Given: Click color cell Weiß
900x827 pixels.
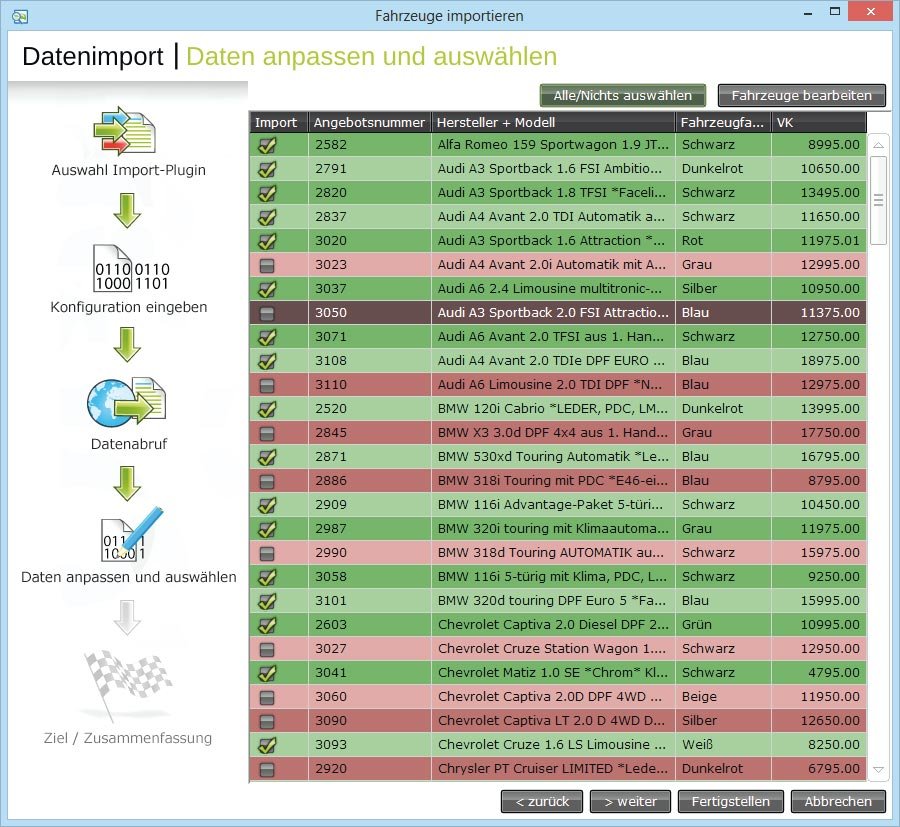Looking at the screenshot, I should click(723, 744).
